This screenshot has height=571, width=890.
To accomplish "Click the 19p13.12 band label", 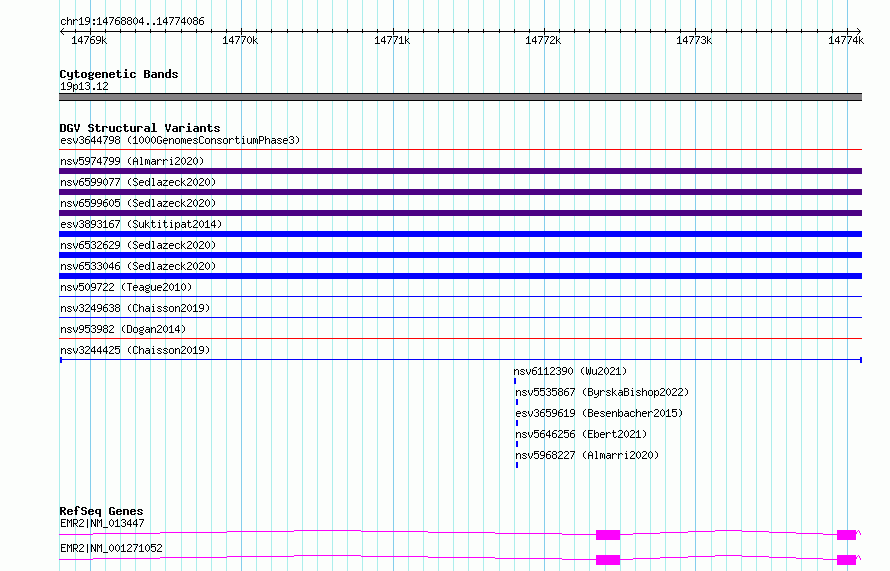I will coord(84,86).
